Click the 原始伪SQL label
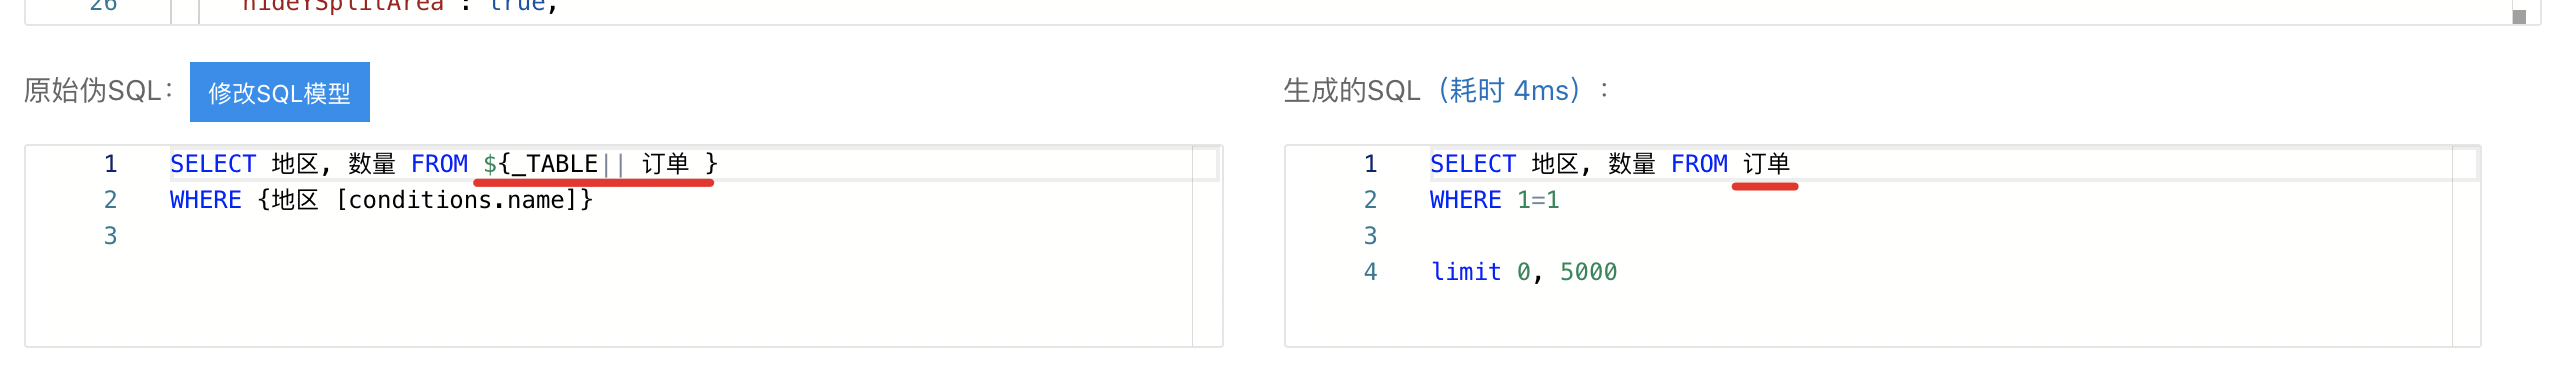 coord(98,91)
